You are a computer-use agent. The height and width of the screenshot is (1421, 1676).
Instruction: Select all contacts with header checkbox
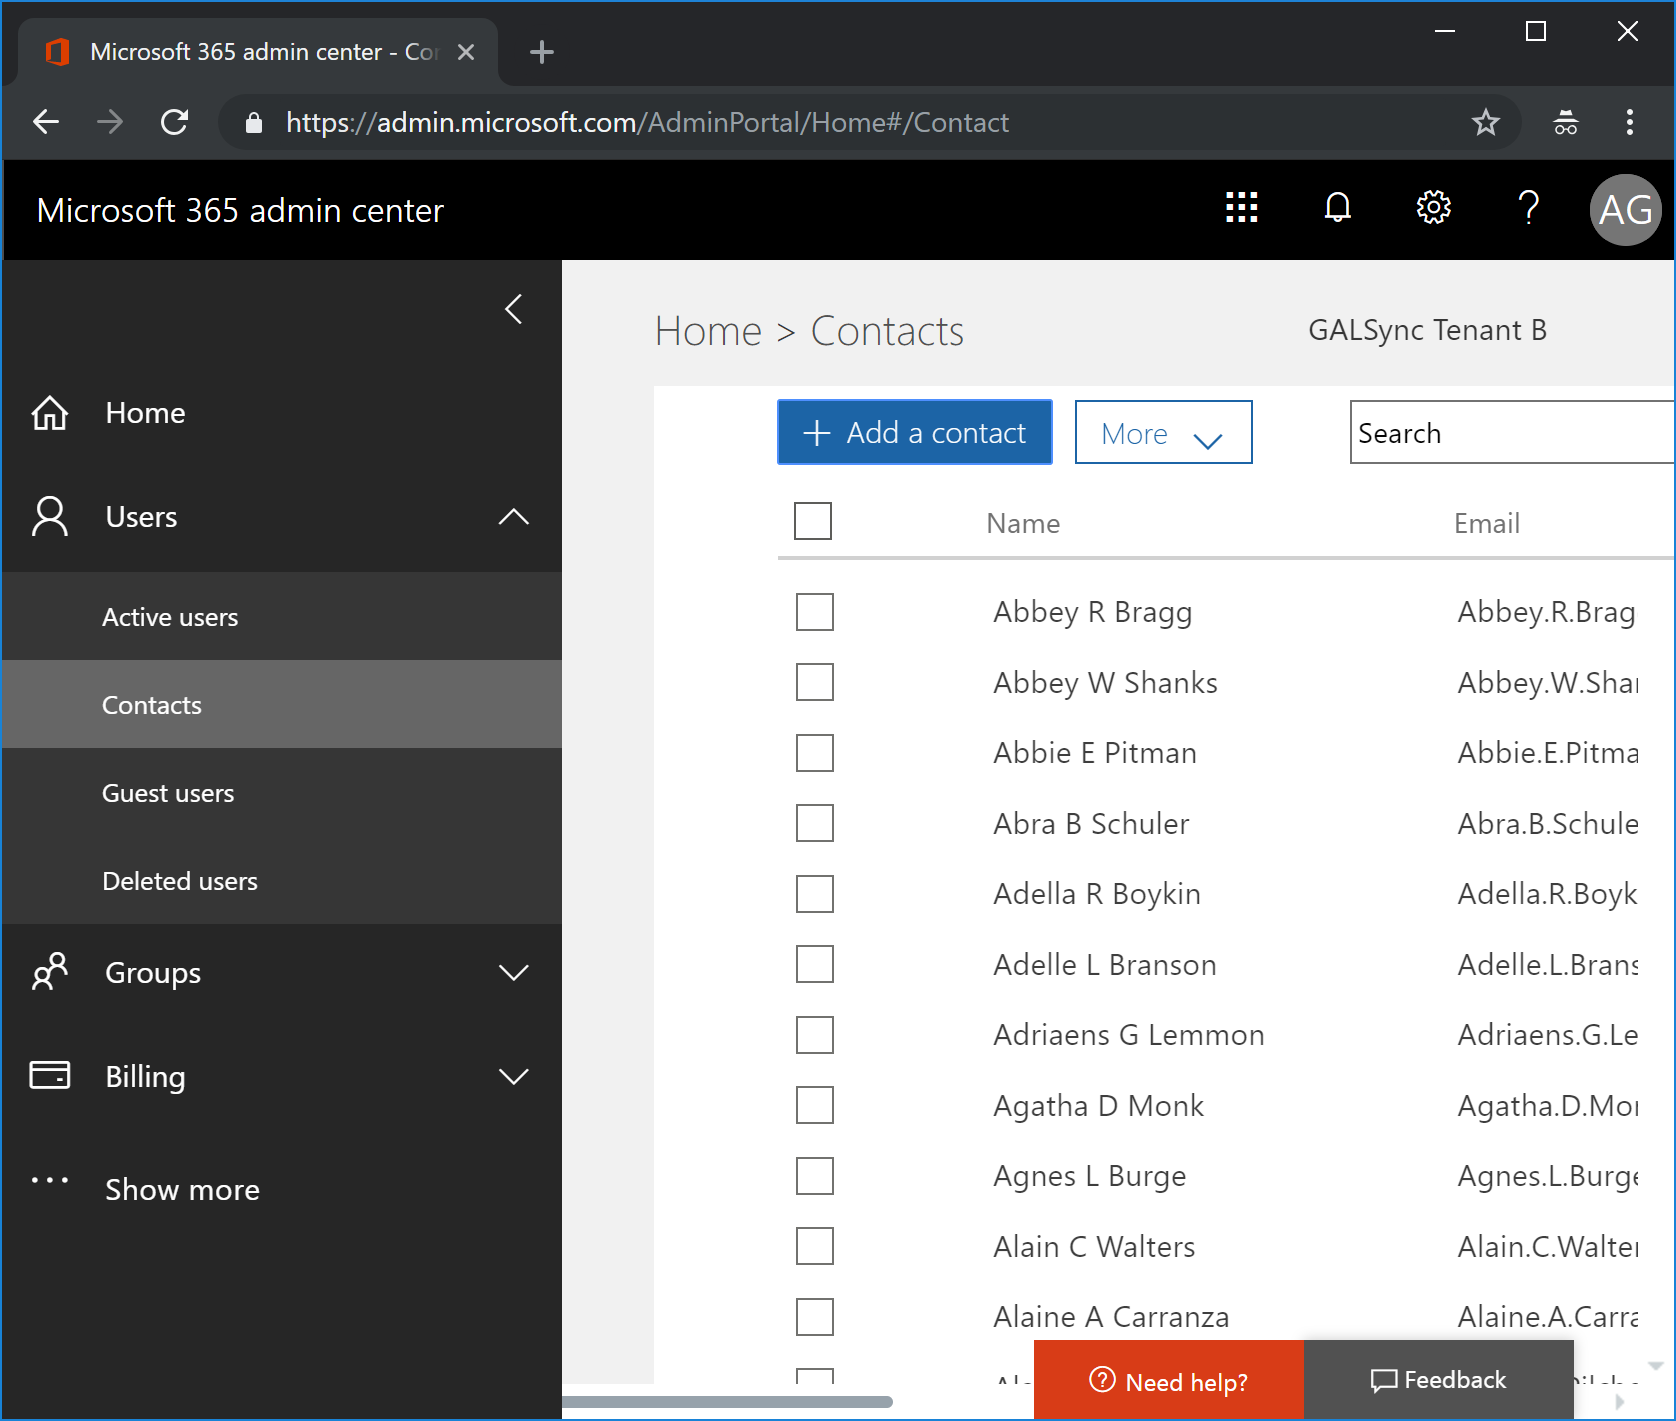[x=812, y=521]
